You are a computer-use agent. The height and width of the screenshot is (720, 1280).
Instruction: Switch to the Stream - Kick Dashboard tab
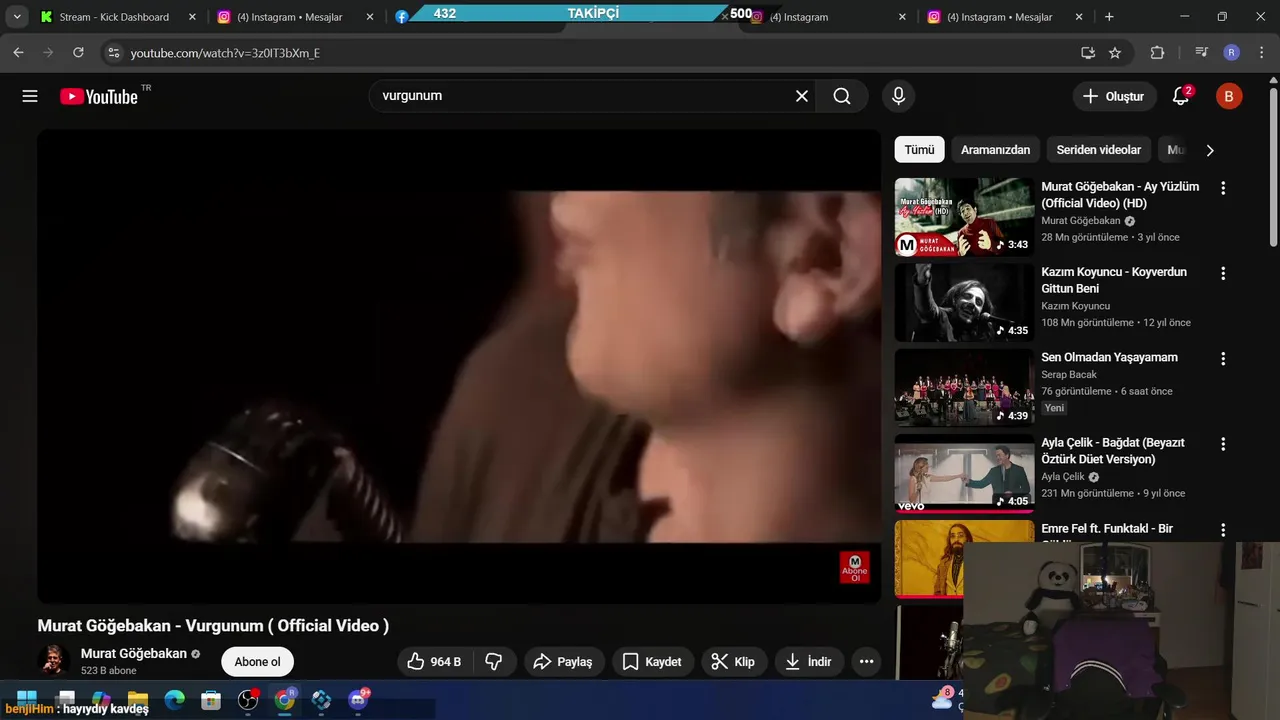[115, 17]
